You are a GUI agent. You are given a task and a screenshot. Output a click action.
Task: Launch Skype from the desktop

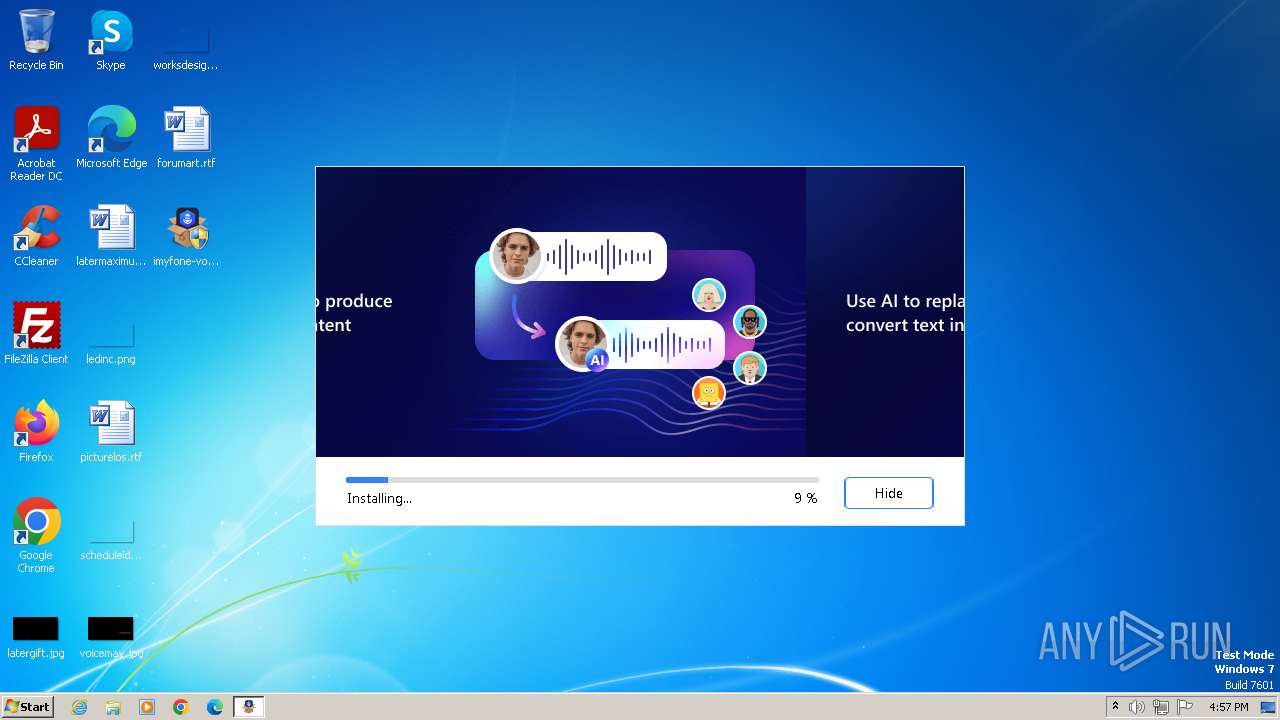point(111,40)
